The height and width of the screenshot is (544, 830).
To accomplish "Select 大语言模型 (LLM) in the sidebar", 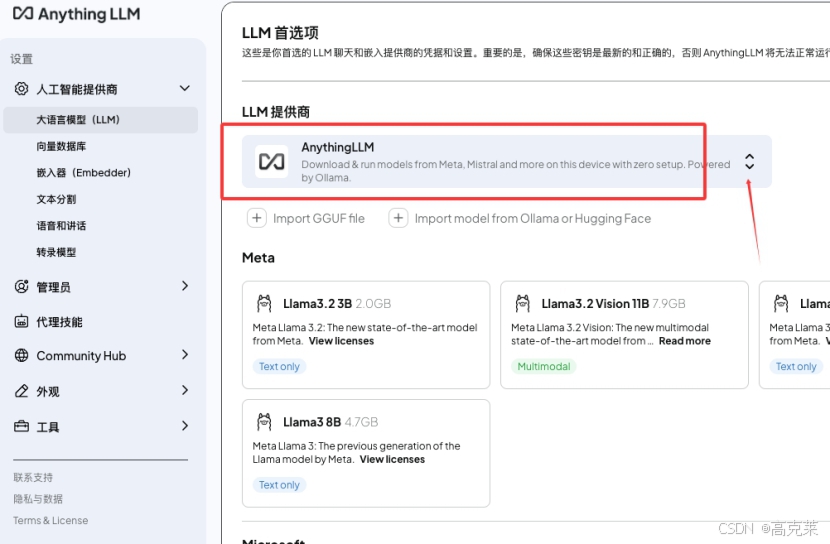I will tap(101, 120).
